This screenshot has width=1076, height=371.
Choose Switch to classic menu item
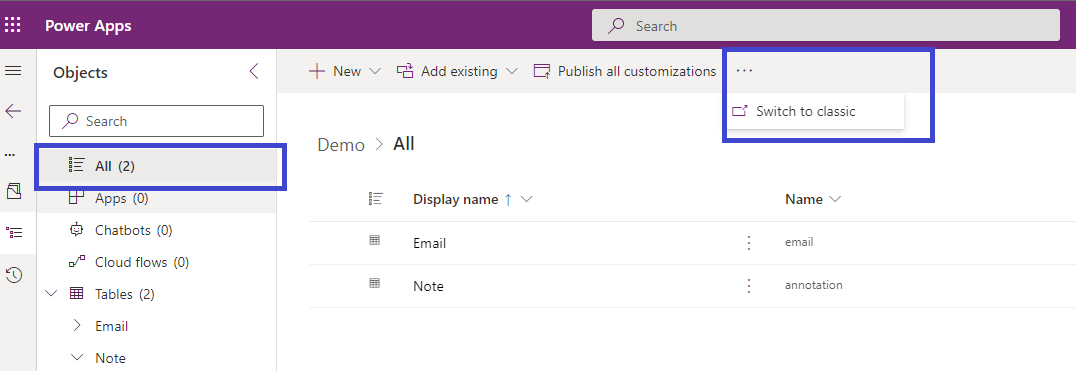[815, 111]
